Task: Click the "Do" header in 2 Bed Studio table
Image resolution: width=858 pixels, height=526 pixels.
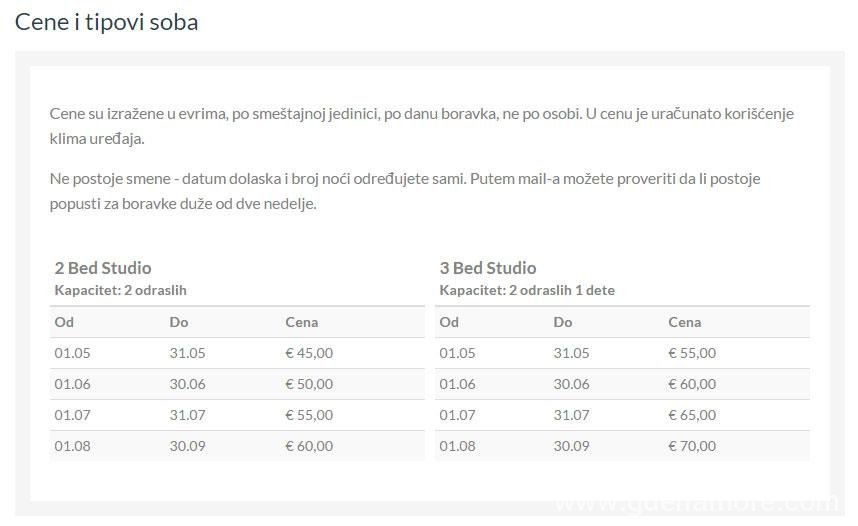Action: click(179, 322)
